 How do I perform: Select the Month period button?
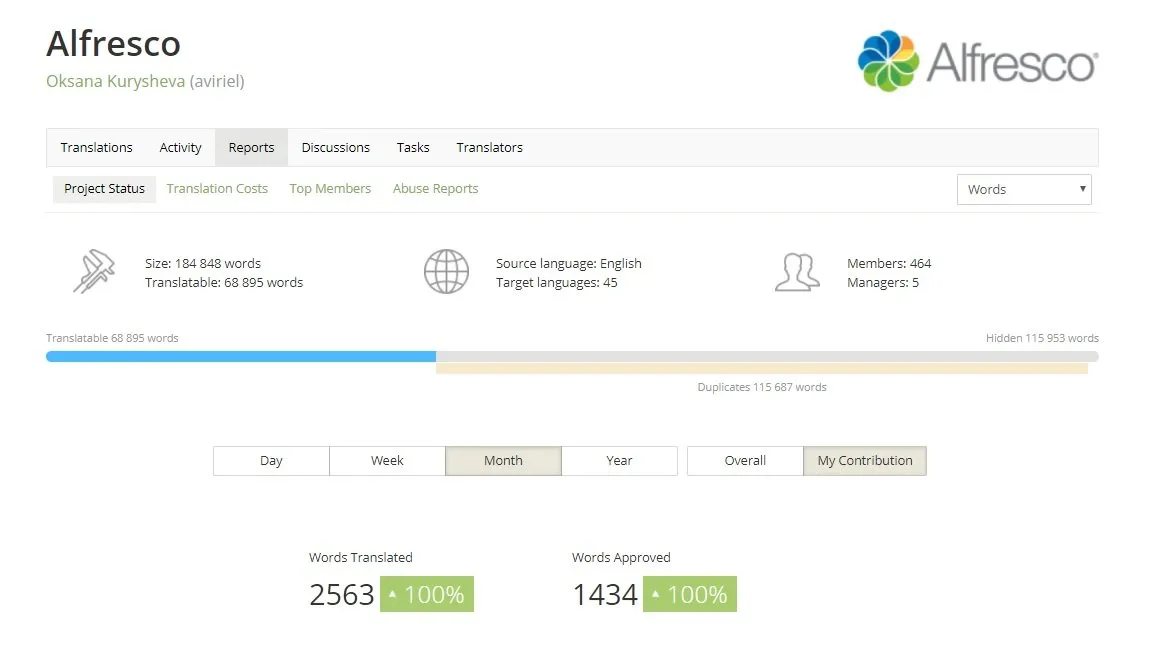[x=503, y=461]
